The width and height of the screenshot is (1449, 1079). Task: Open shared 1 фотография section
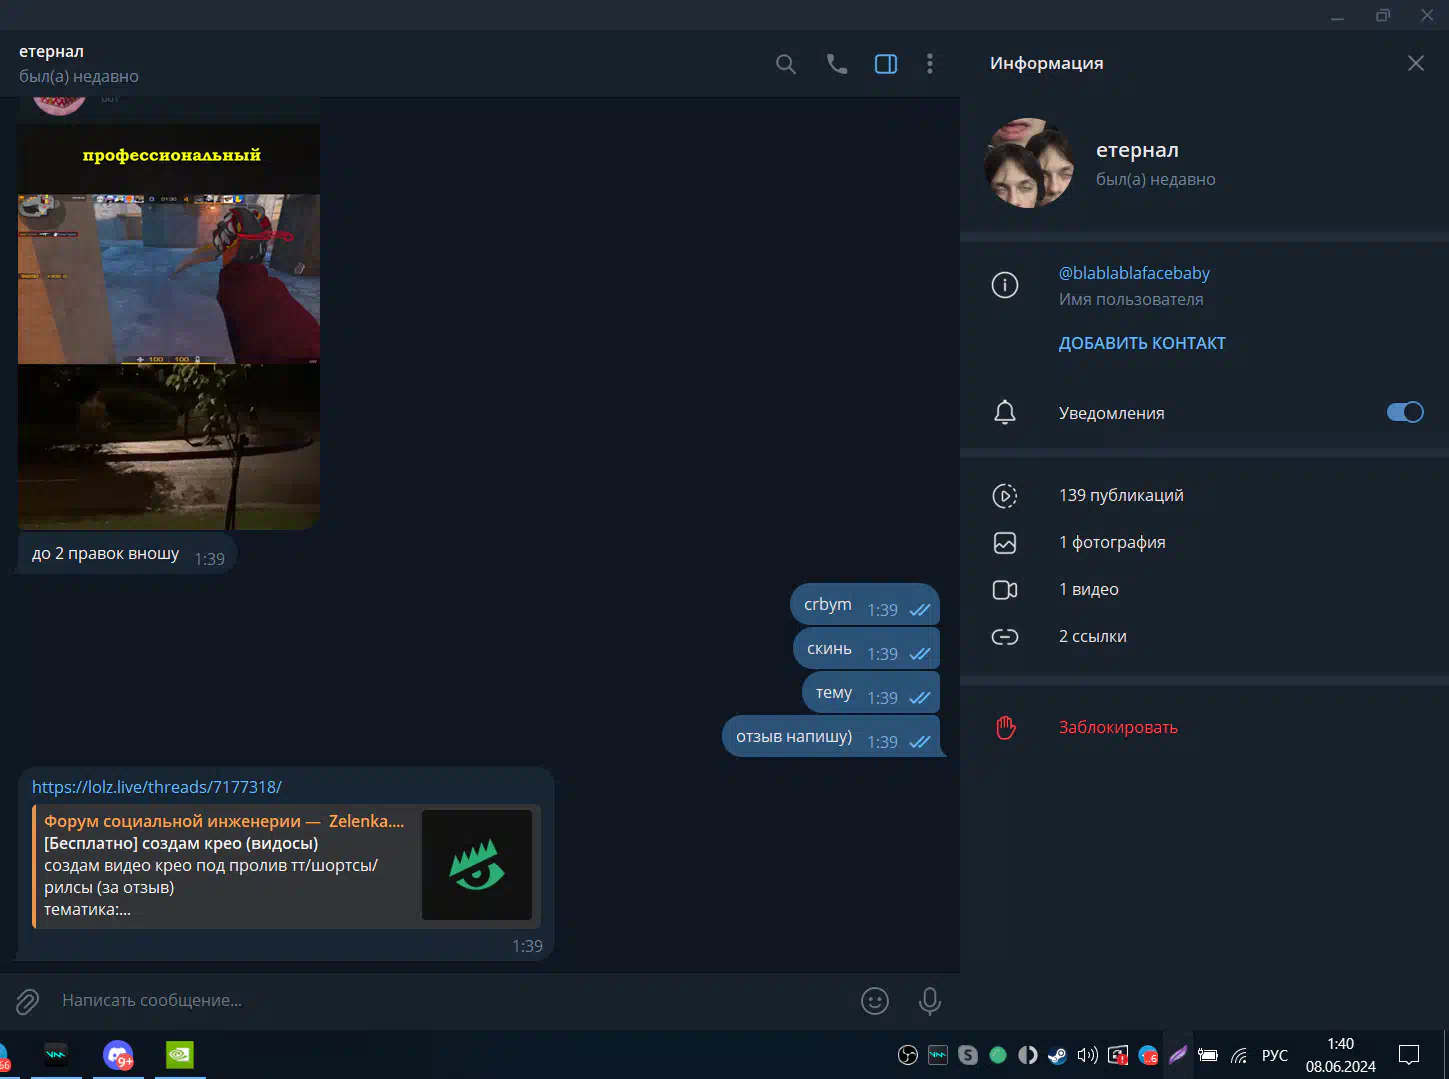tap(1111, 542)
